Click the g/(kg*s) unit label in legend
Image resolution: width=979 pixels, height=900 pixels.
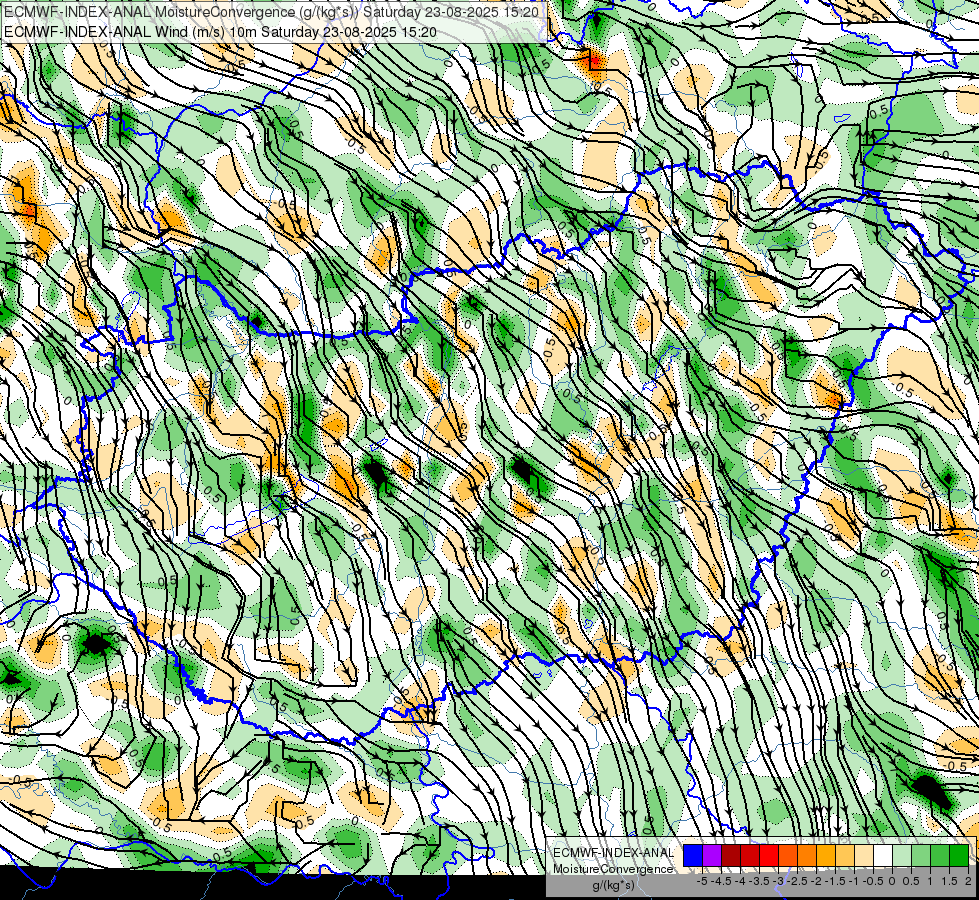point(613,886)
